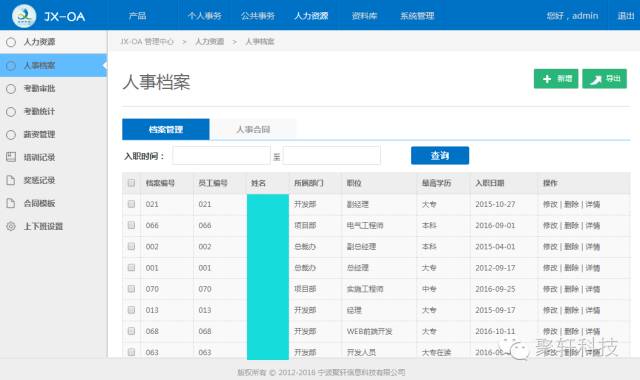Check the row 070 checkbox
Screen dimensions: 640x380
coord(131,289)
